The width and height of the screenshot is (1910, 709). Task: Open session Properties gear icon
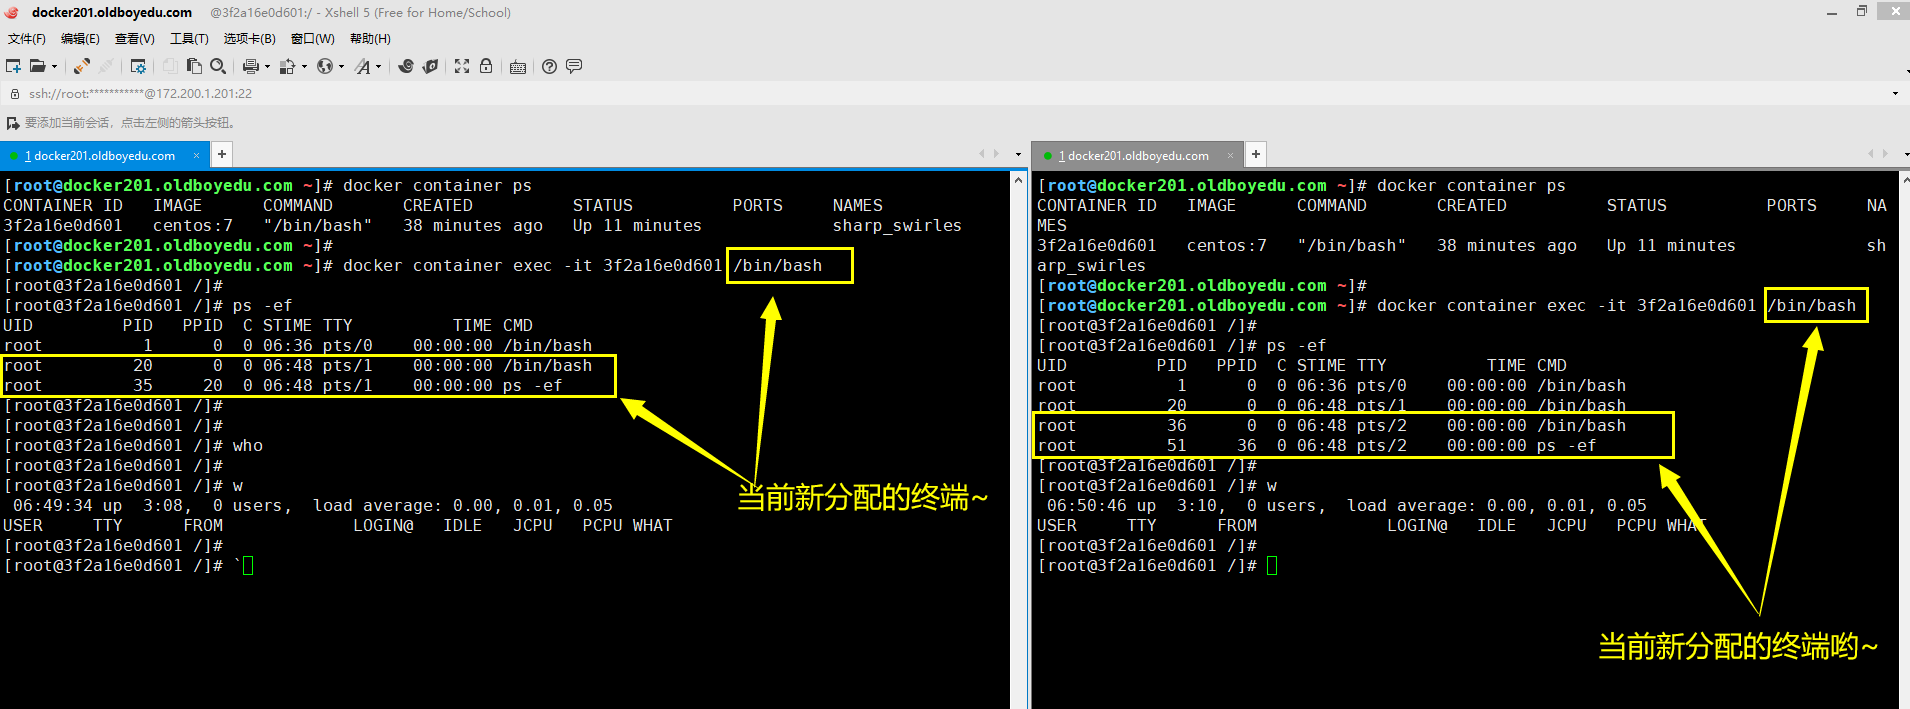tap(138, 66)
